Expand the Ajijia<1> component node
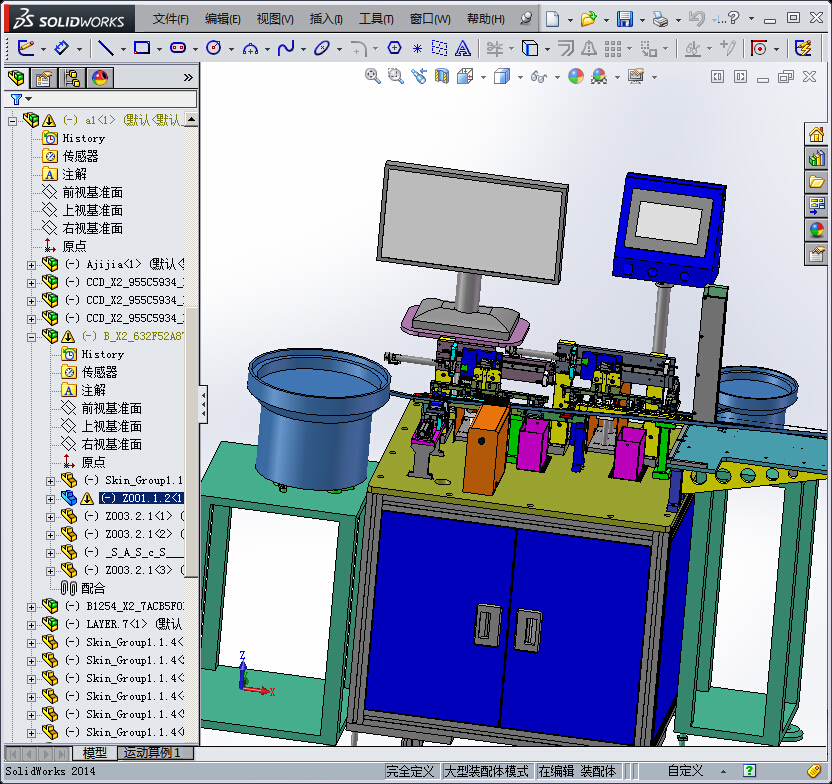Image resolution: width=832 pixels, height=784 pixels. [31, 264]
